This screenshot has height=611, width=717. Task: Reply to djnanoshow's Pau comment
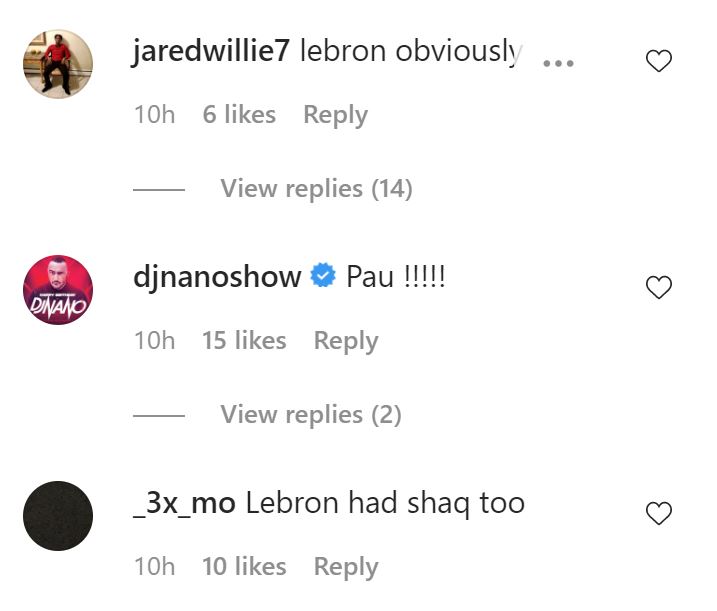[346, 341]
